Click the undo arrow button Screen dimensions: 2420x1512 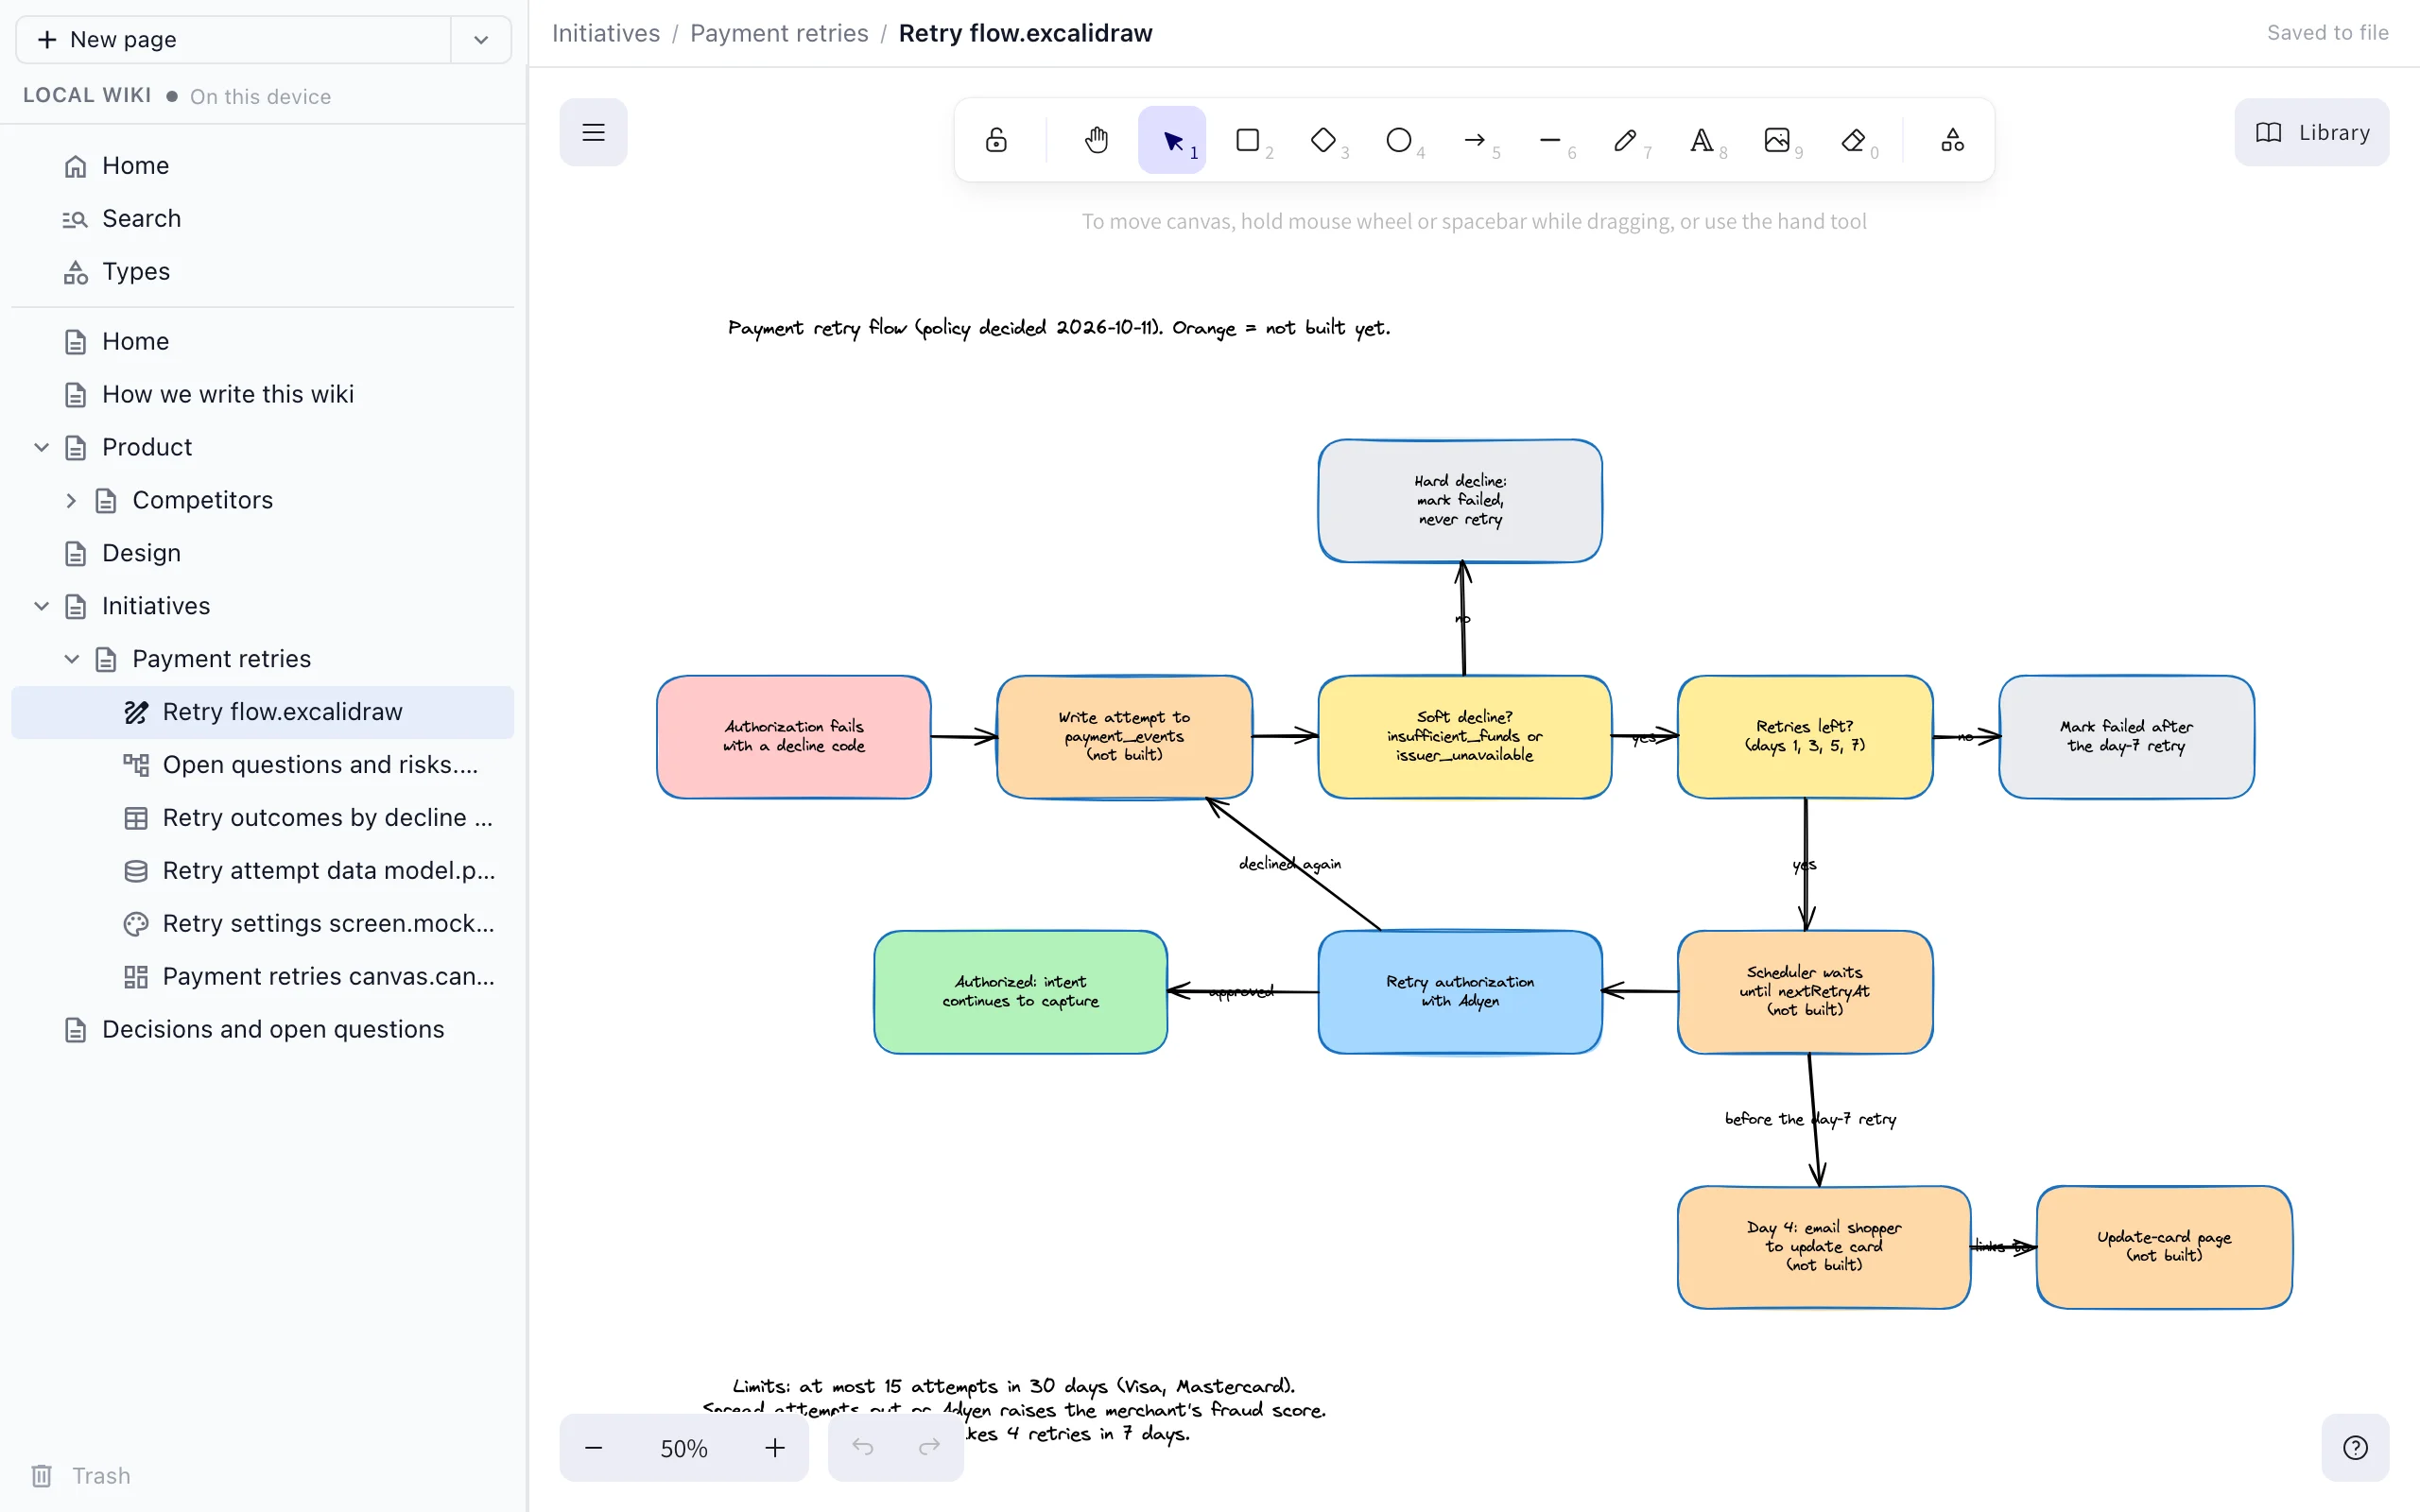tap(862, 1447)
